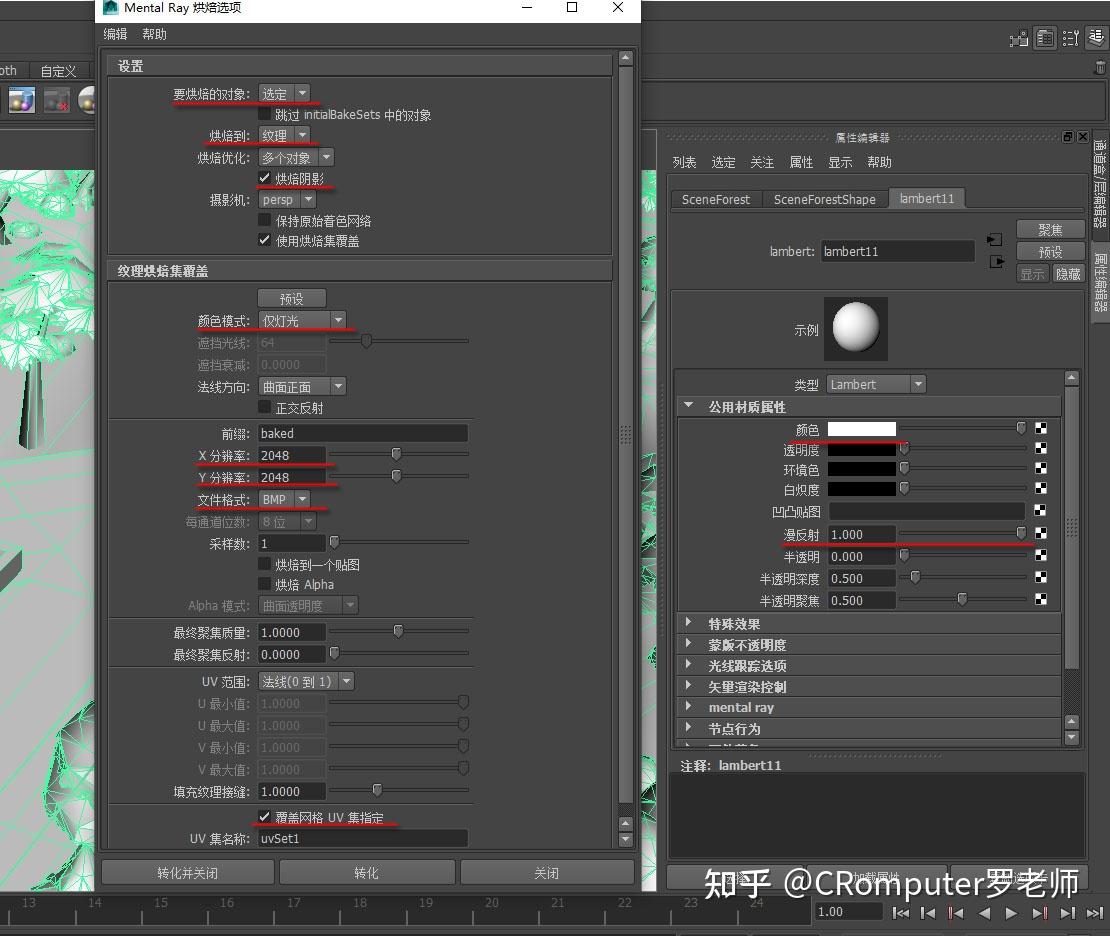Open the 编辑 menu in the bake window

pyautogui.click(x=114, y=33)
